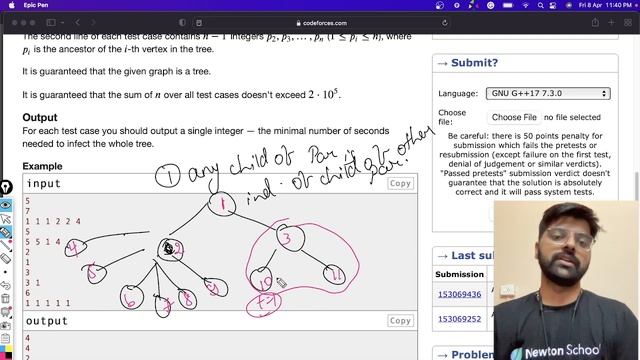
Task: Click the extension icon beside address bar
Action: (x=199, y=23)
